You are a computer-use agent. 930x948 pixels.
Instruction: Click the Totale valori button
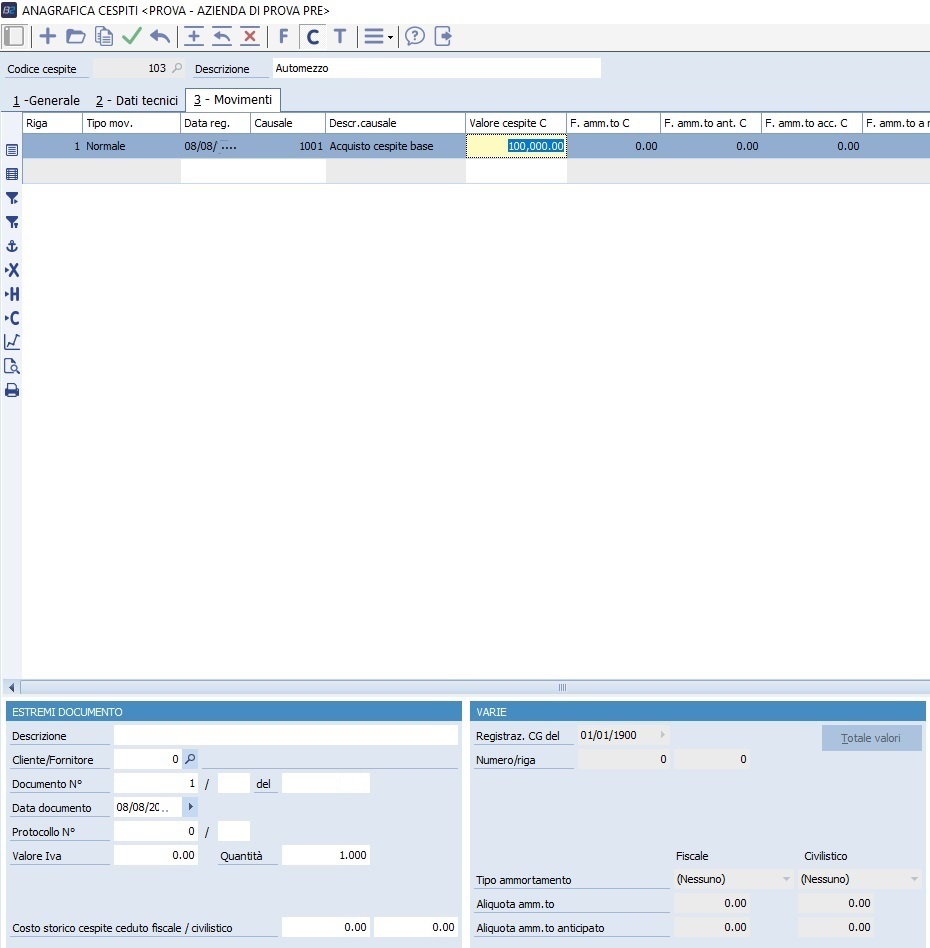coord(871,739)
